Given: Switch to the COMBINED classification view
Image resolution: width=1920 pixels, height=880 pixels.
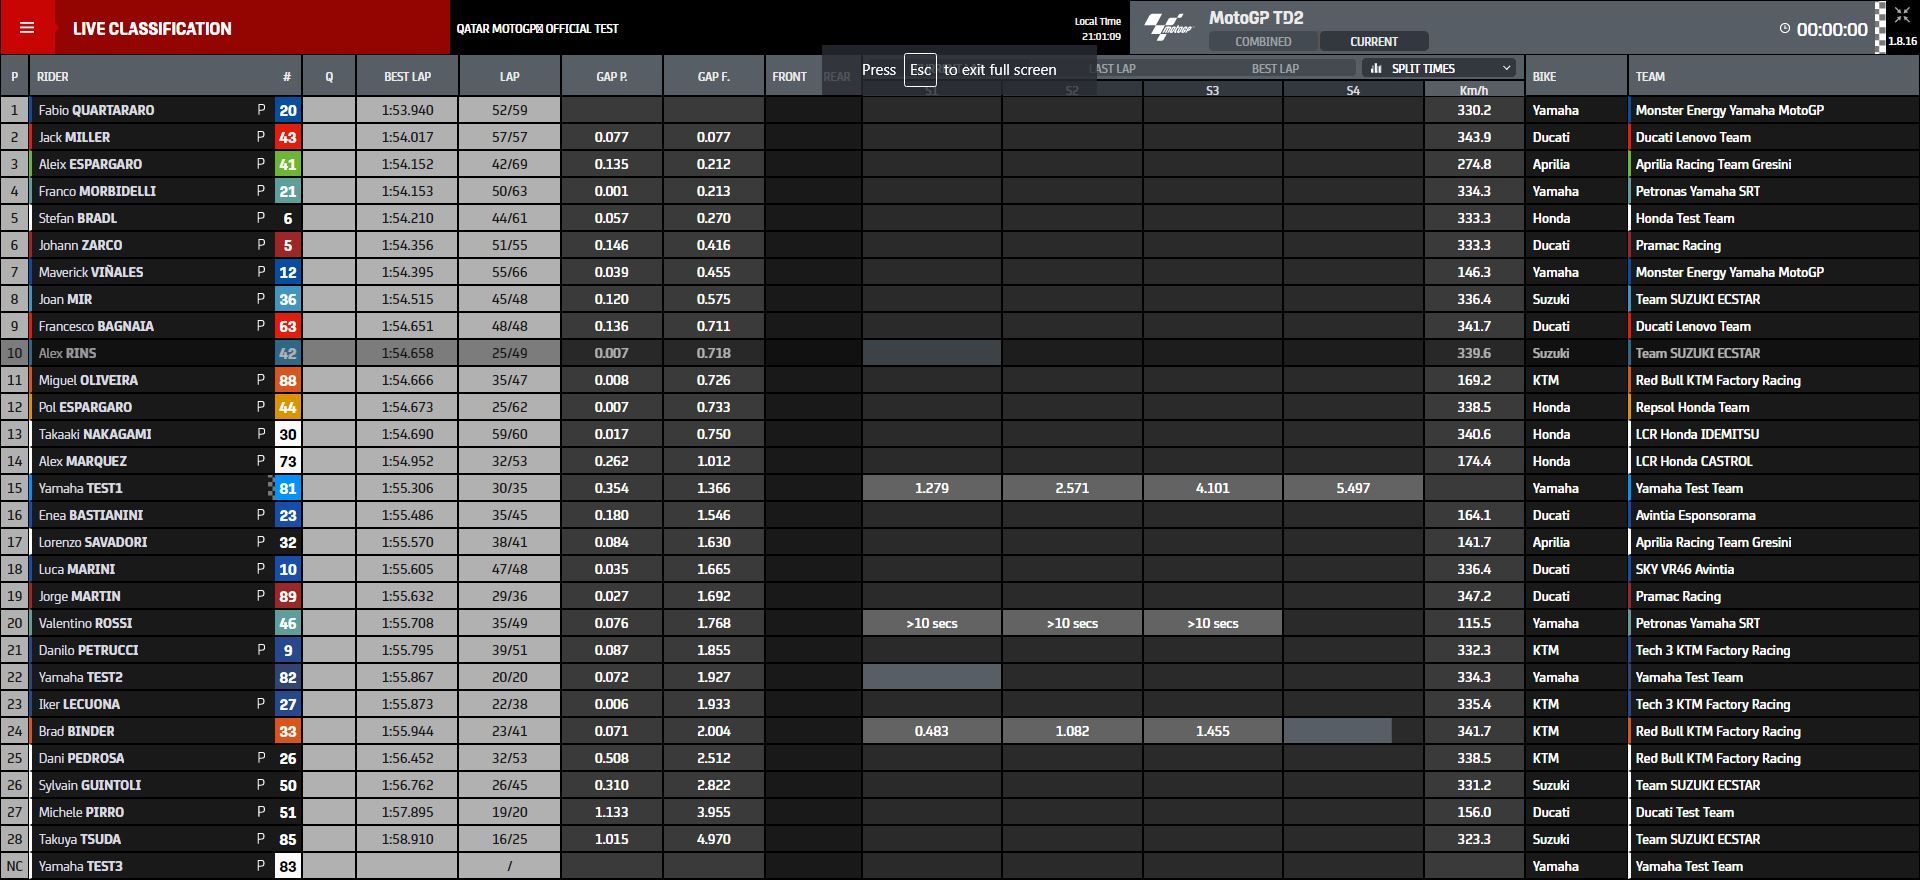Looking at the screenshot, I should click(x=1263, y=42).
